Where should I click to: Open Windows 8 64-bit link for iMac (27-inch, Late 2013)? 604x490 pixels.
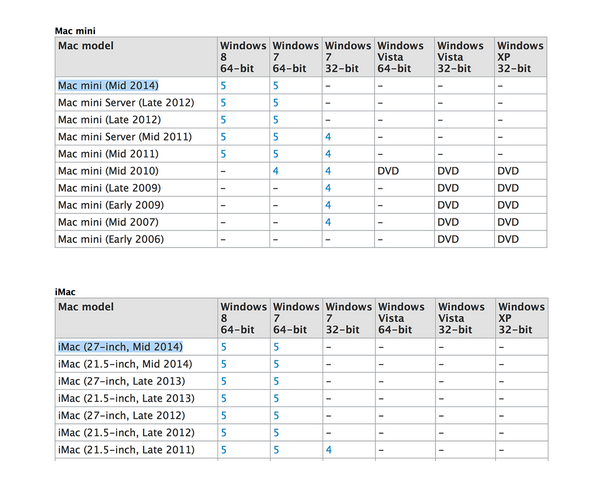tap(223, 381)
